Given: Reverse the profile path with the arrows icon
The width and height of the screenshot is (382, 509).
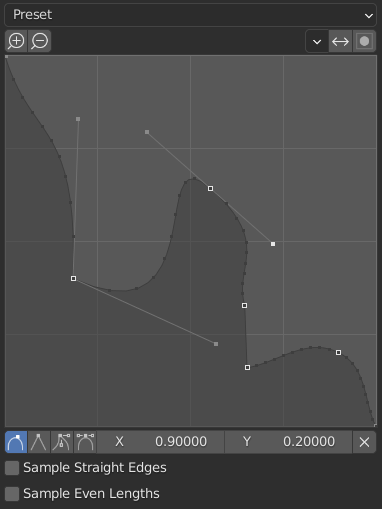Looking at the screenshot, I should point(340,41).
